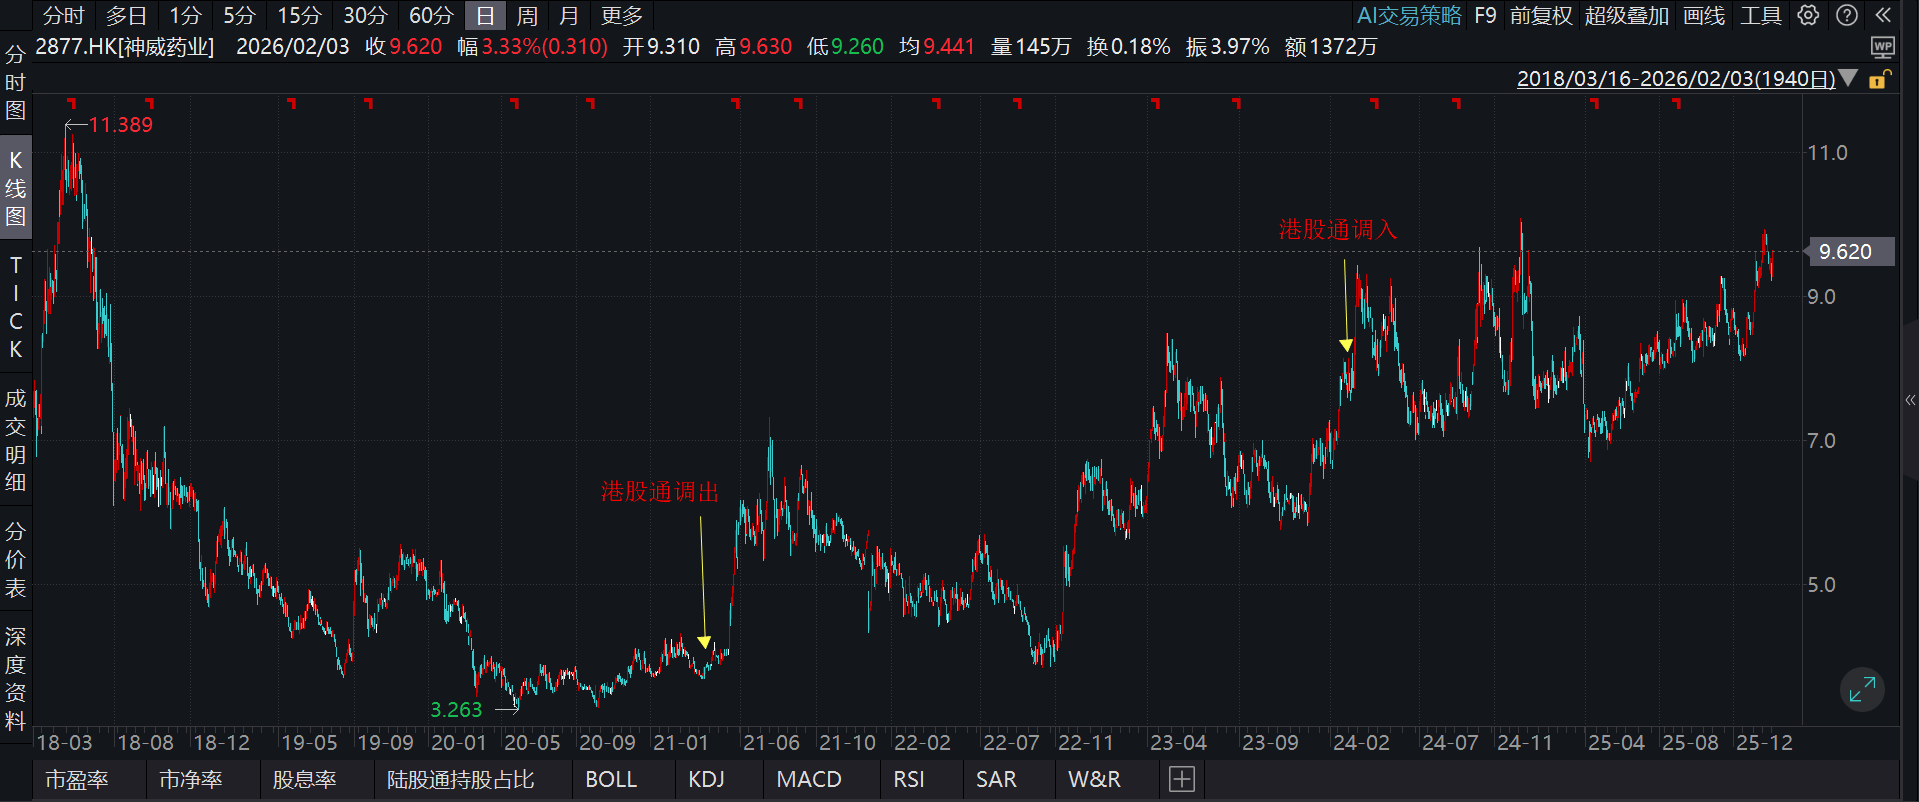Click the double-chevron collapse icon at top right
This screenshot has width=1919, height=802.
tap(1883, 15)
